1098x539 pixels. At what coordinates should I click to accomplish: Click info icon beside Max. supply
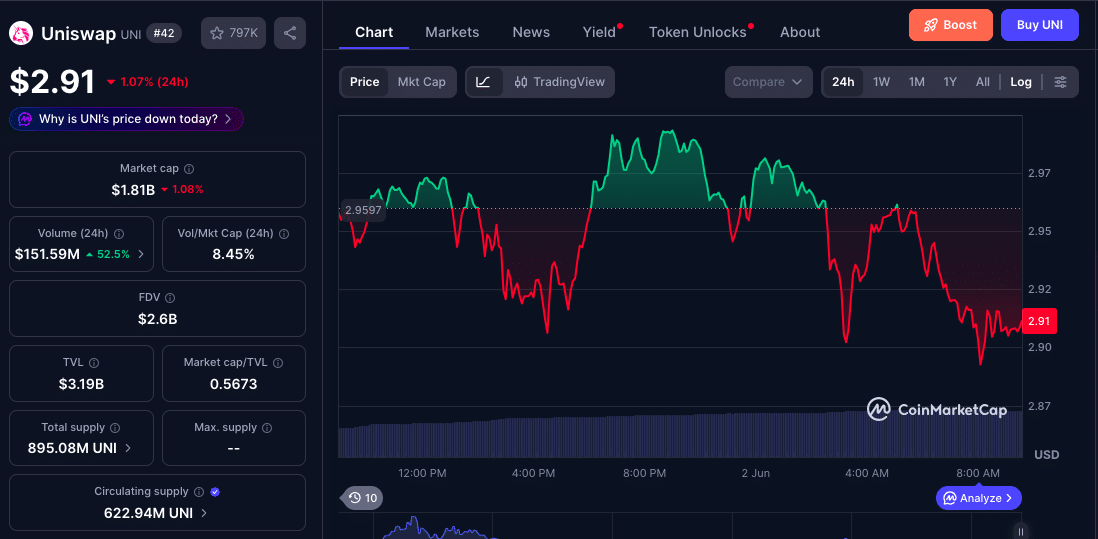[x=267, y=428]
